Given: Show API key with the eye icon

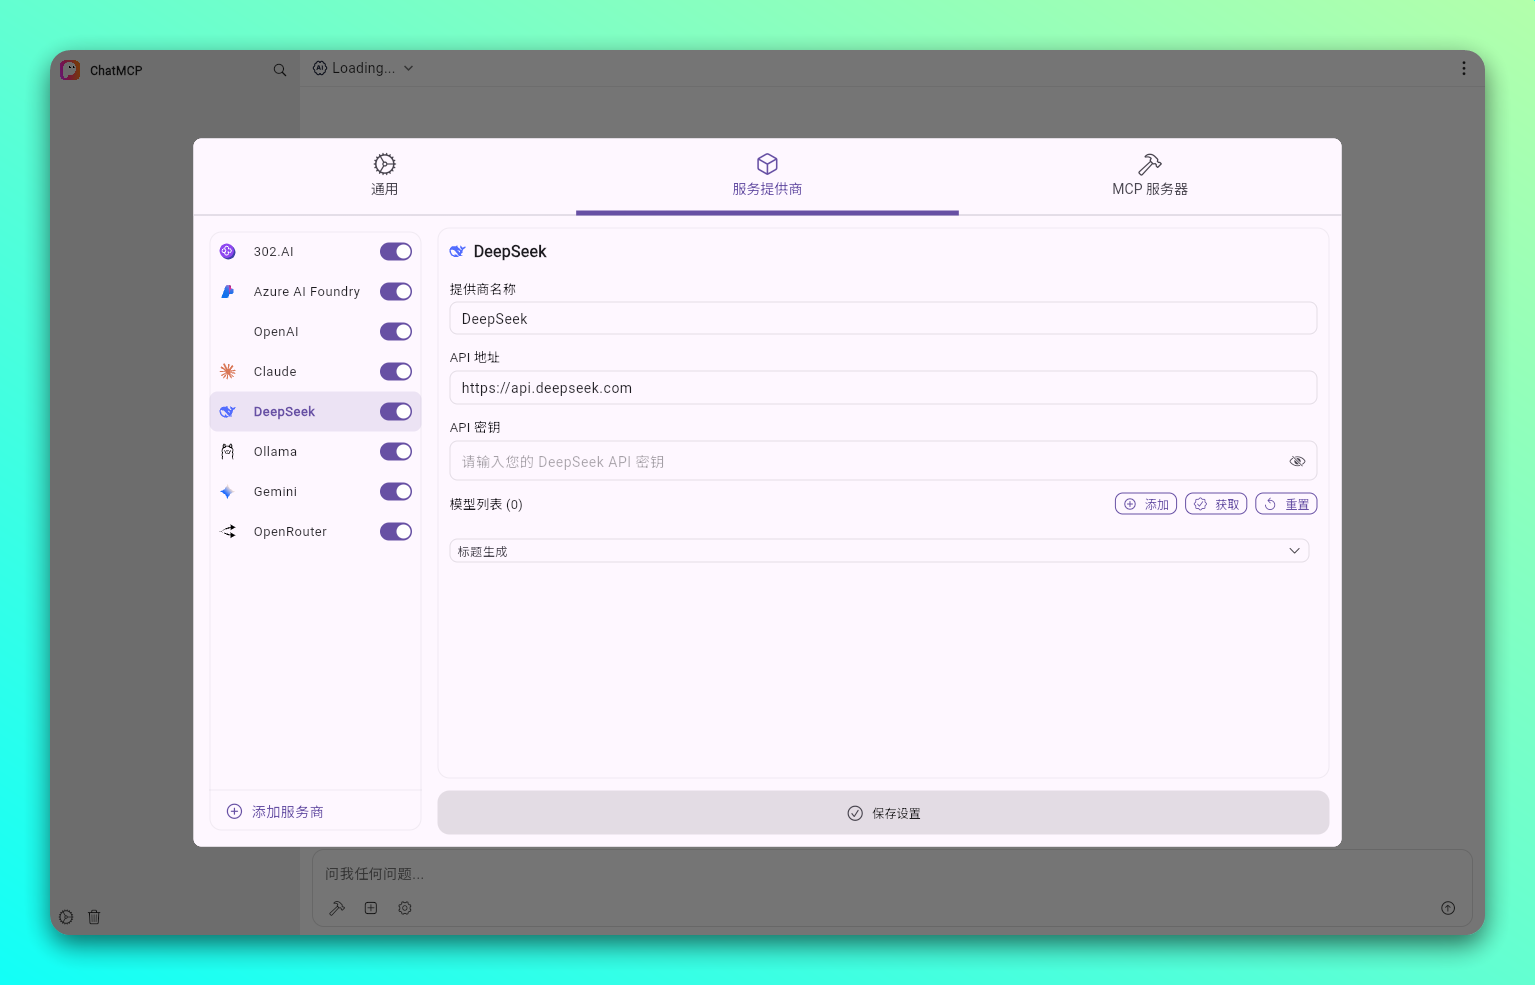Looking at the screenshot, I should (x=1297, y=461).
